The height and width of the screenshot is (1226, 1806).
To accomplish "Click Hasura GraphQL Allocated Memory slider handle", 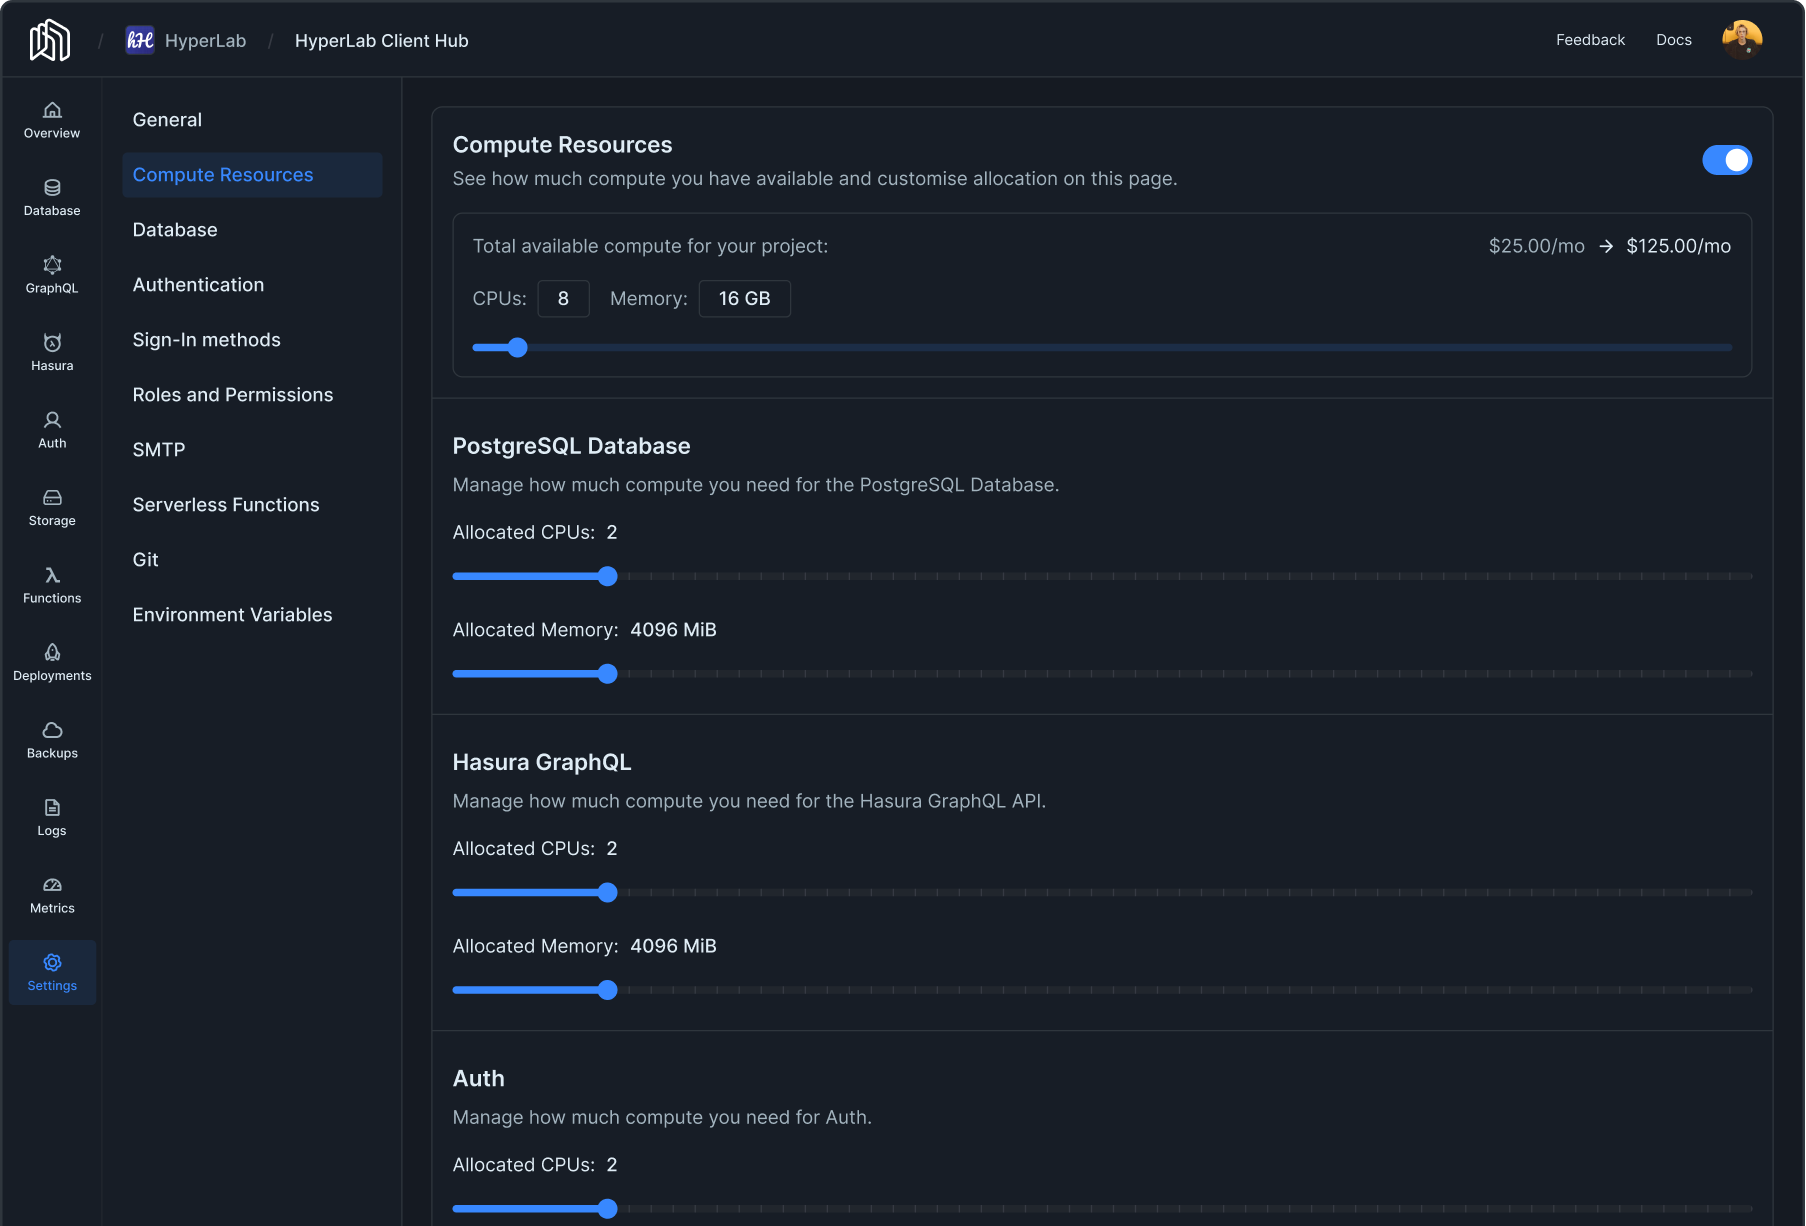I will pos(607,990).
